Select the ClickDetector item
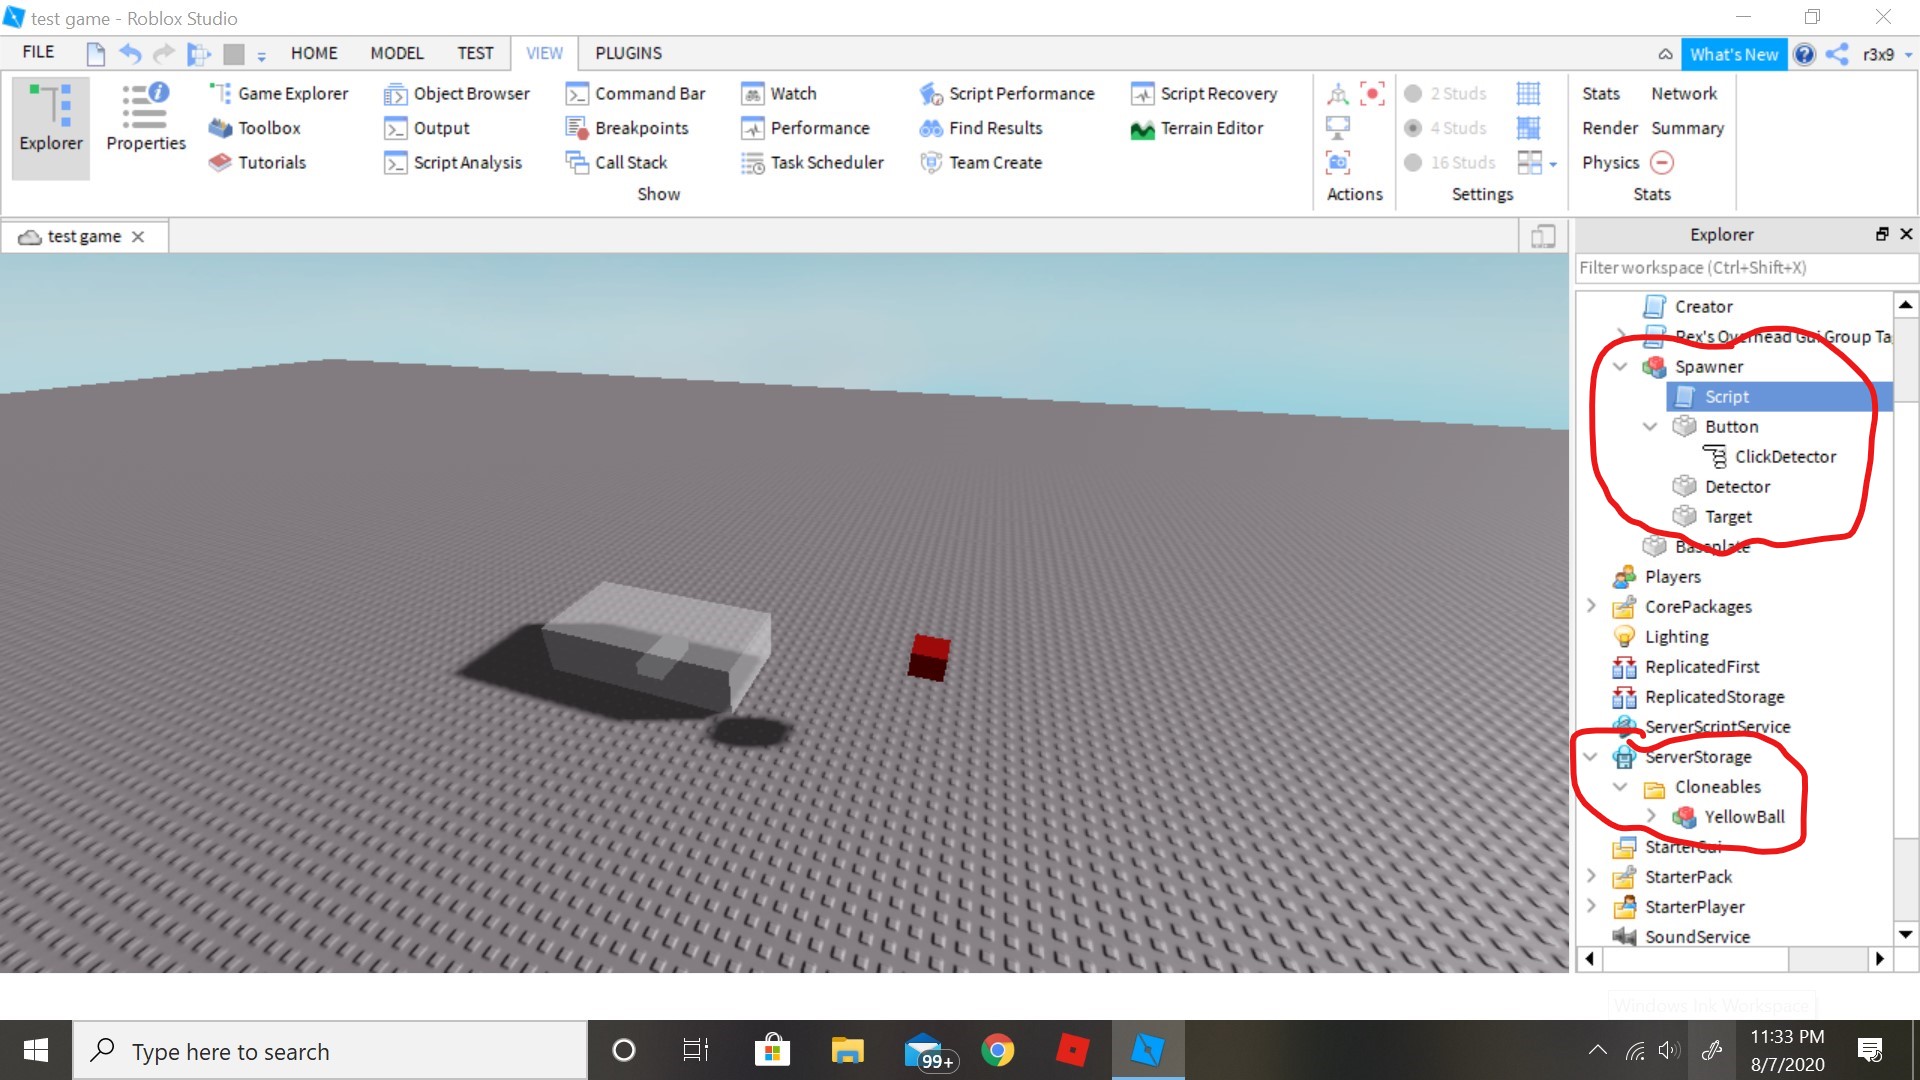 point(1770,457)
